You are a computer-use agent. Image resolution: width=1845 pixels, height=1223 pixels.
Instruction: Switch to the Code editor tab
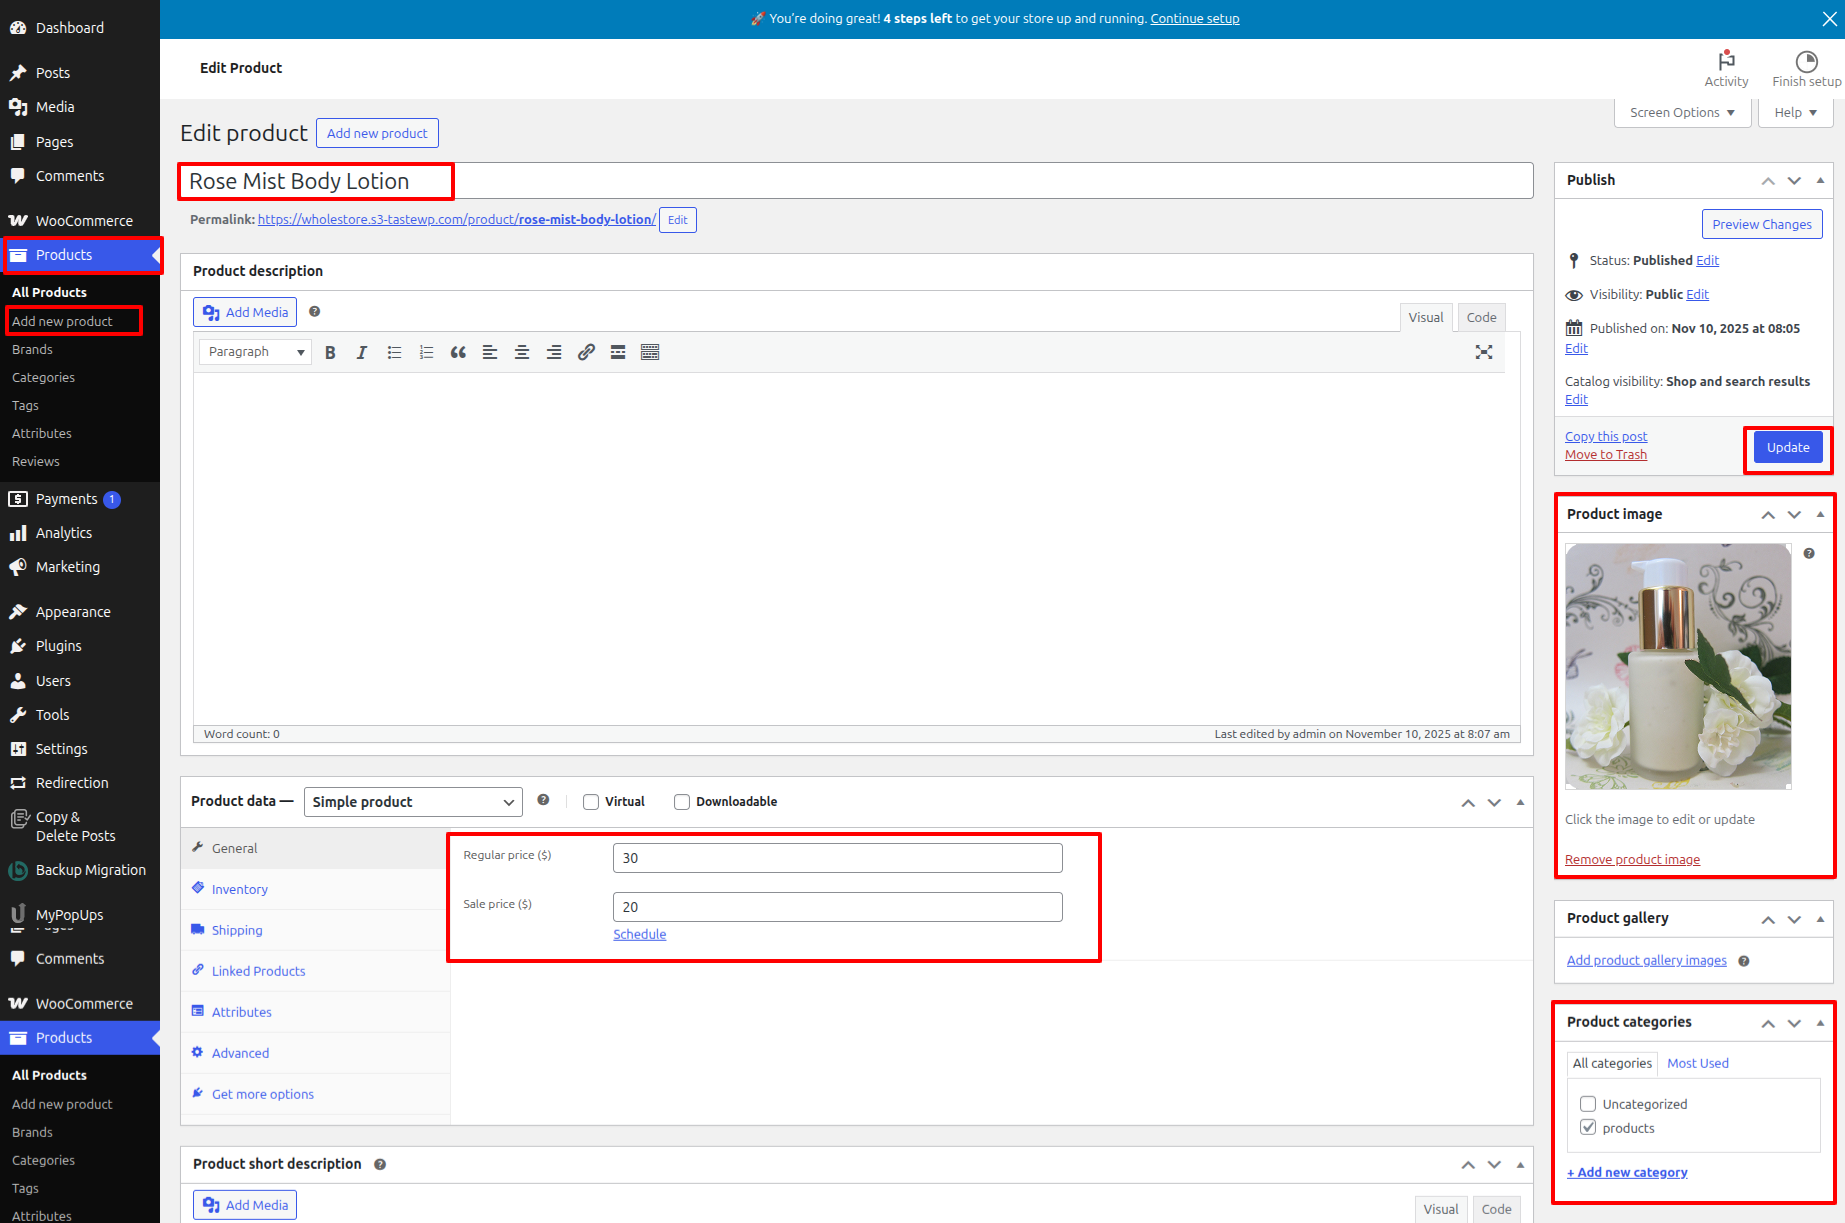(x=1481, y=317)
